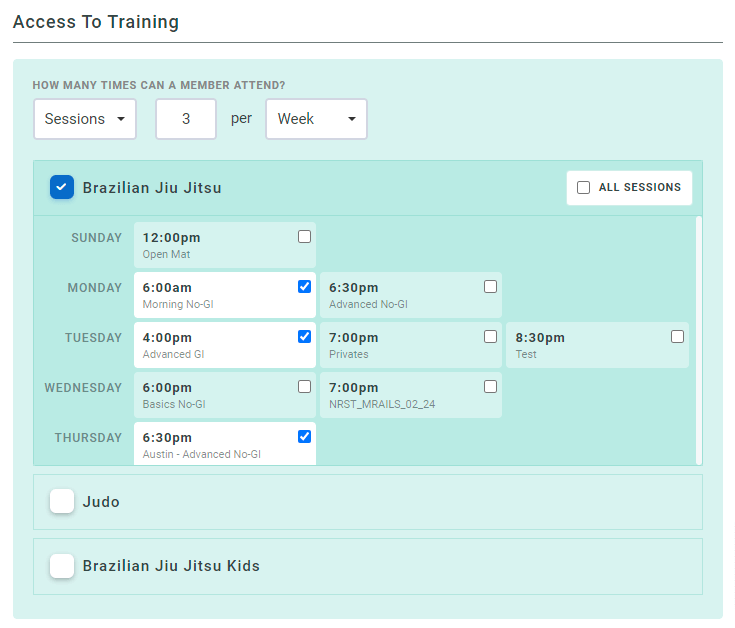Open the Week period dropdown
This screenshot has height=628, width=735.
[x=315, y=119]
